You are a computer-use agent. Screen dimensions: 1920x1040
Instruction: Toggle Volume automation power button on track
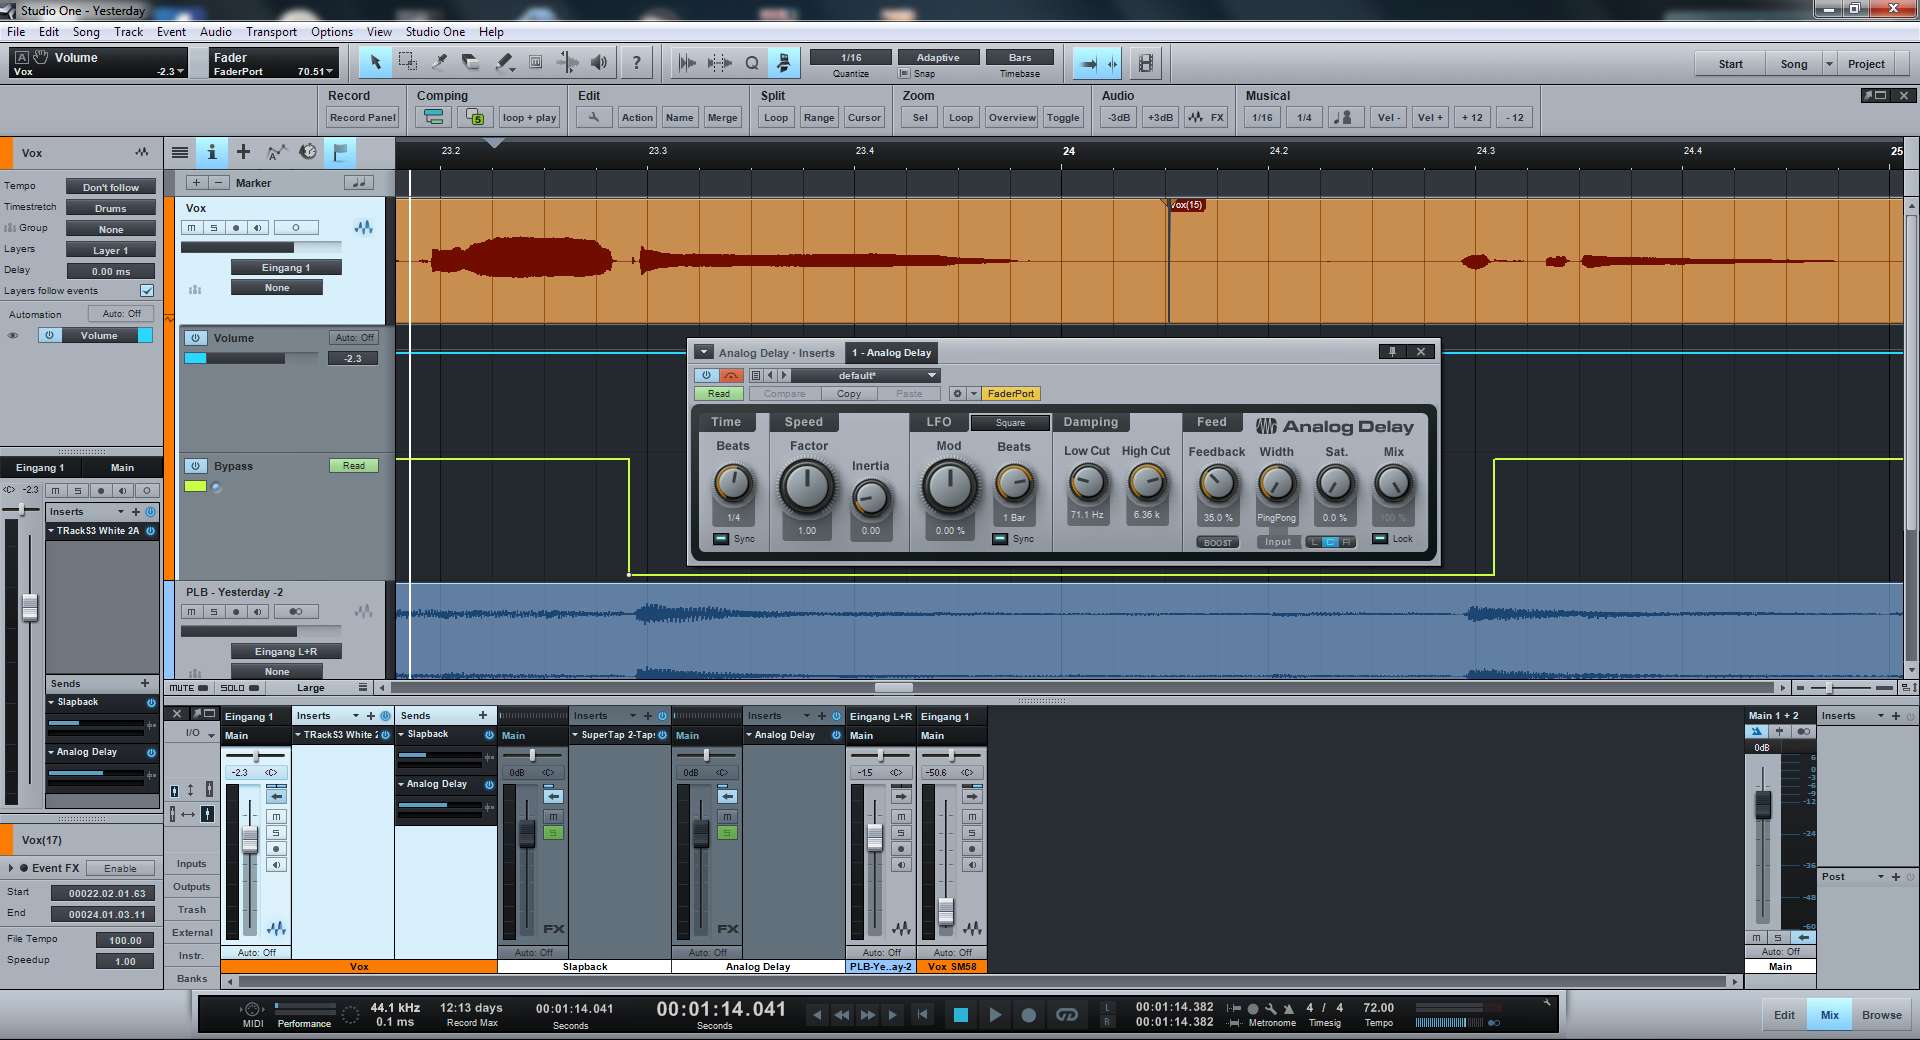(x=196, y=338)
